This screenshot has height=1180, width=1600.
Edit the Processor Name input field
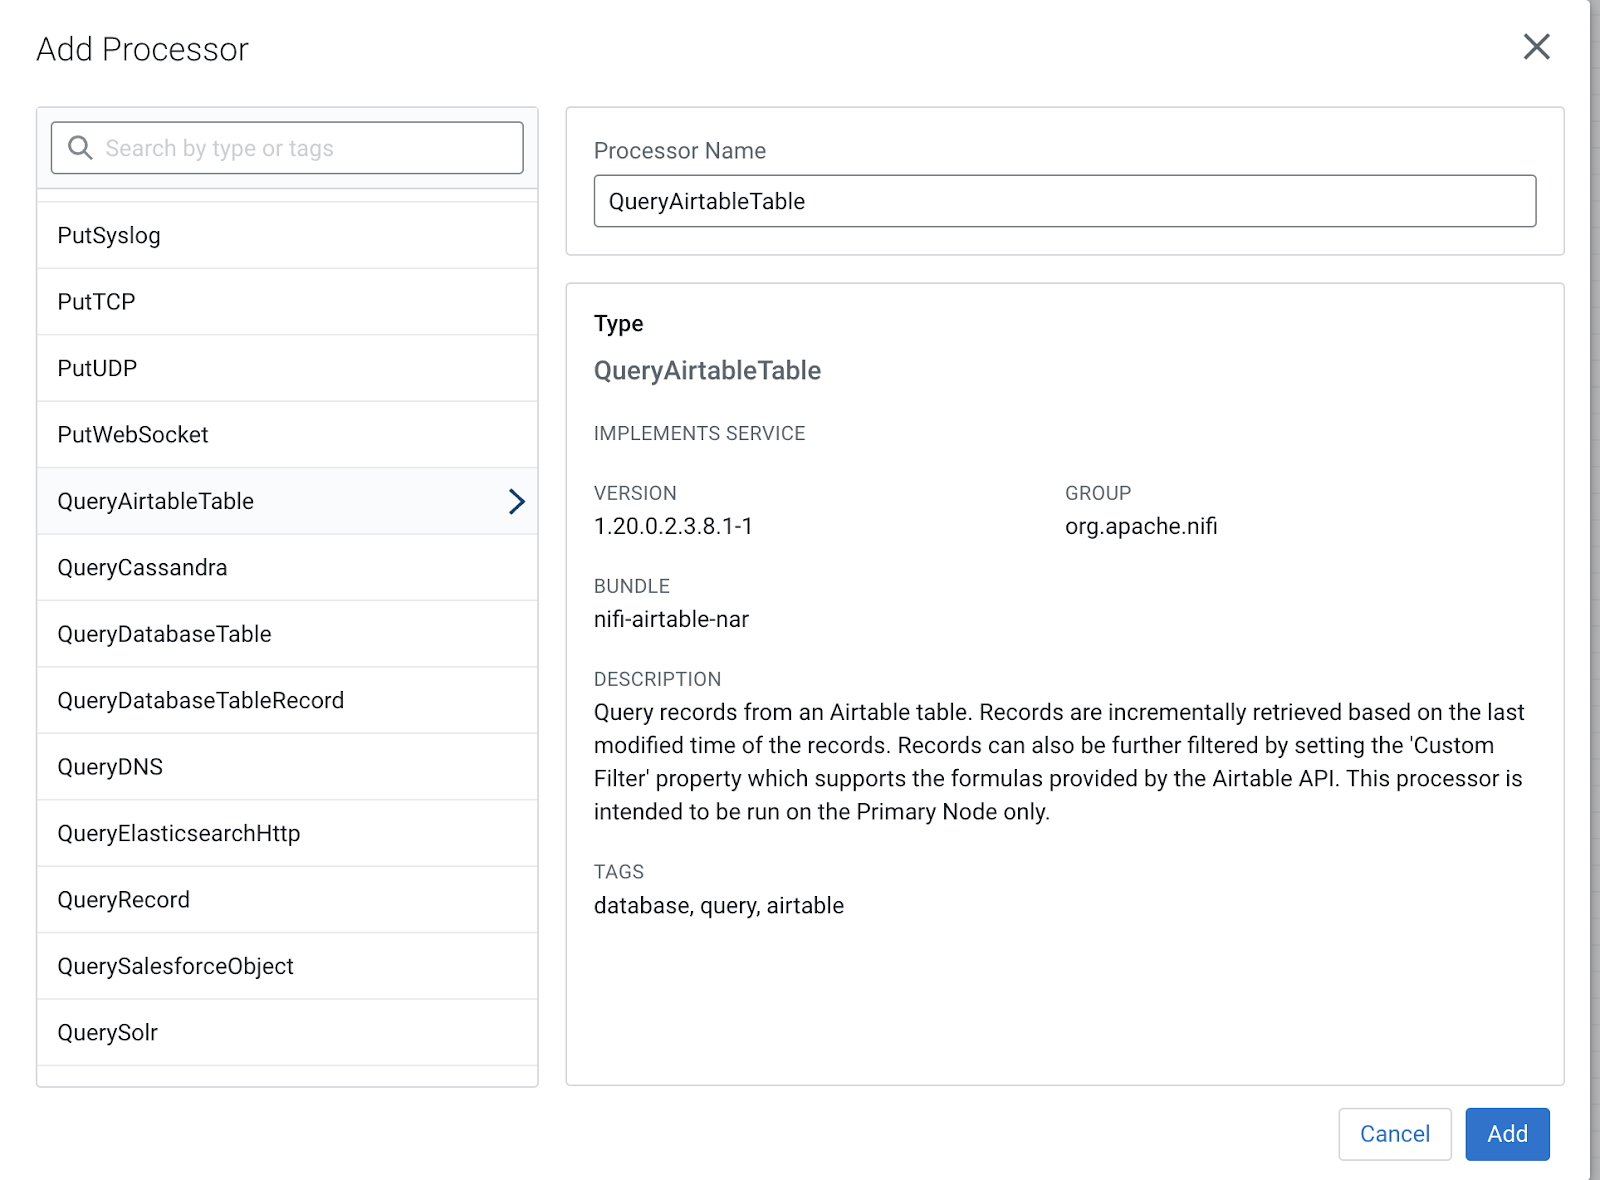tap(1064, 201)
